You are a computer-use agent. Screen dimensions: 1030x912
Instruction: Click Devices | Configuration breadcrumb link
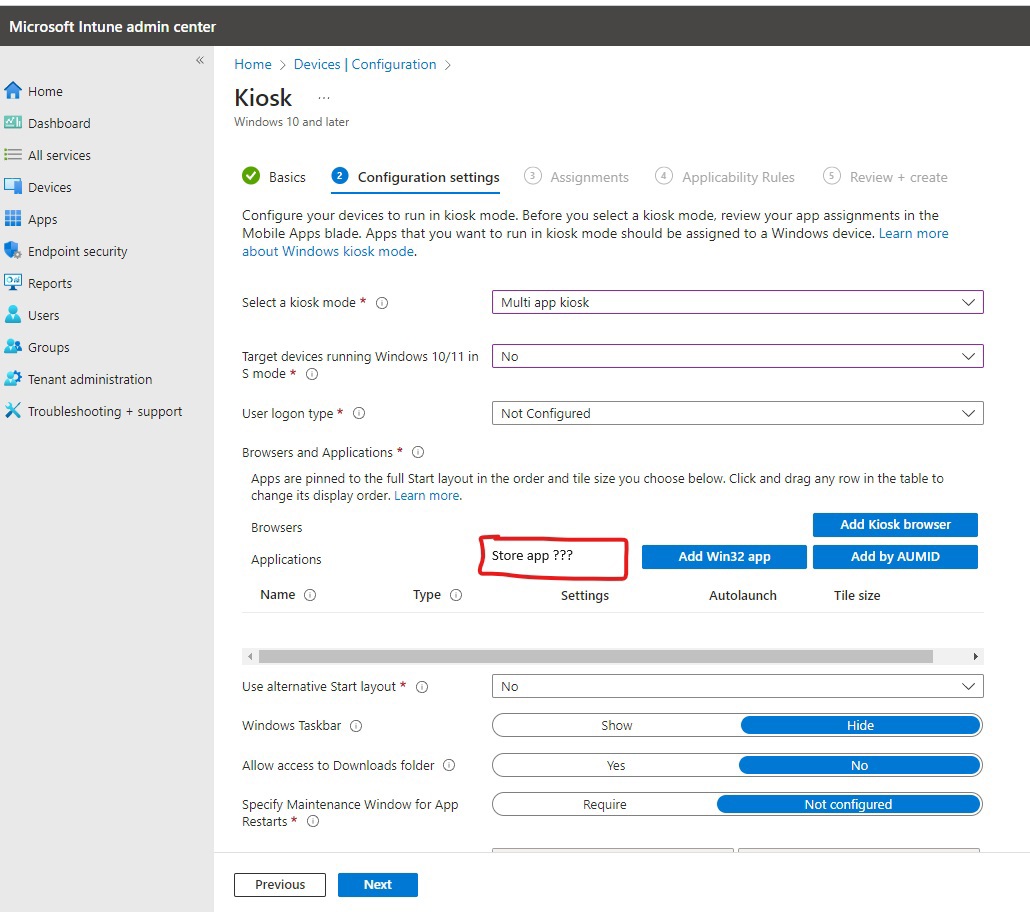(x=365, y=64)
